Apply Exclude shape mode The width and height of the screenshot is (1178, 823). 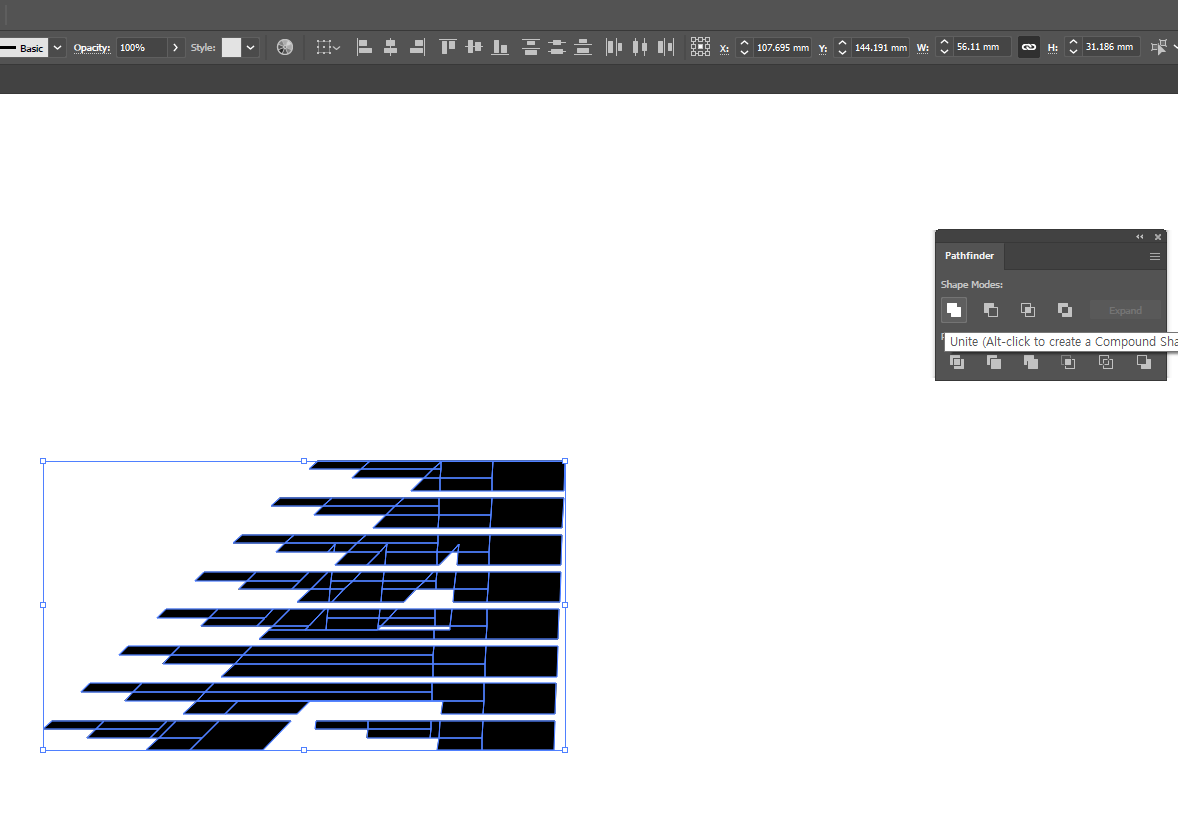(1065, 310)
